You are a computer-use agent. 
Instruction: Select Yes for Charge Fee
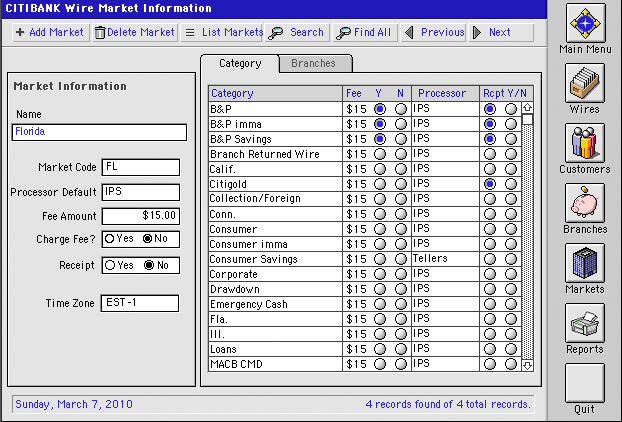[x=110, y=239]
